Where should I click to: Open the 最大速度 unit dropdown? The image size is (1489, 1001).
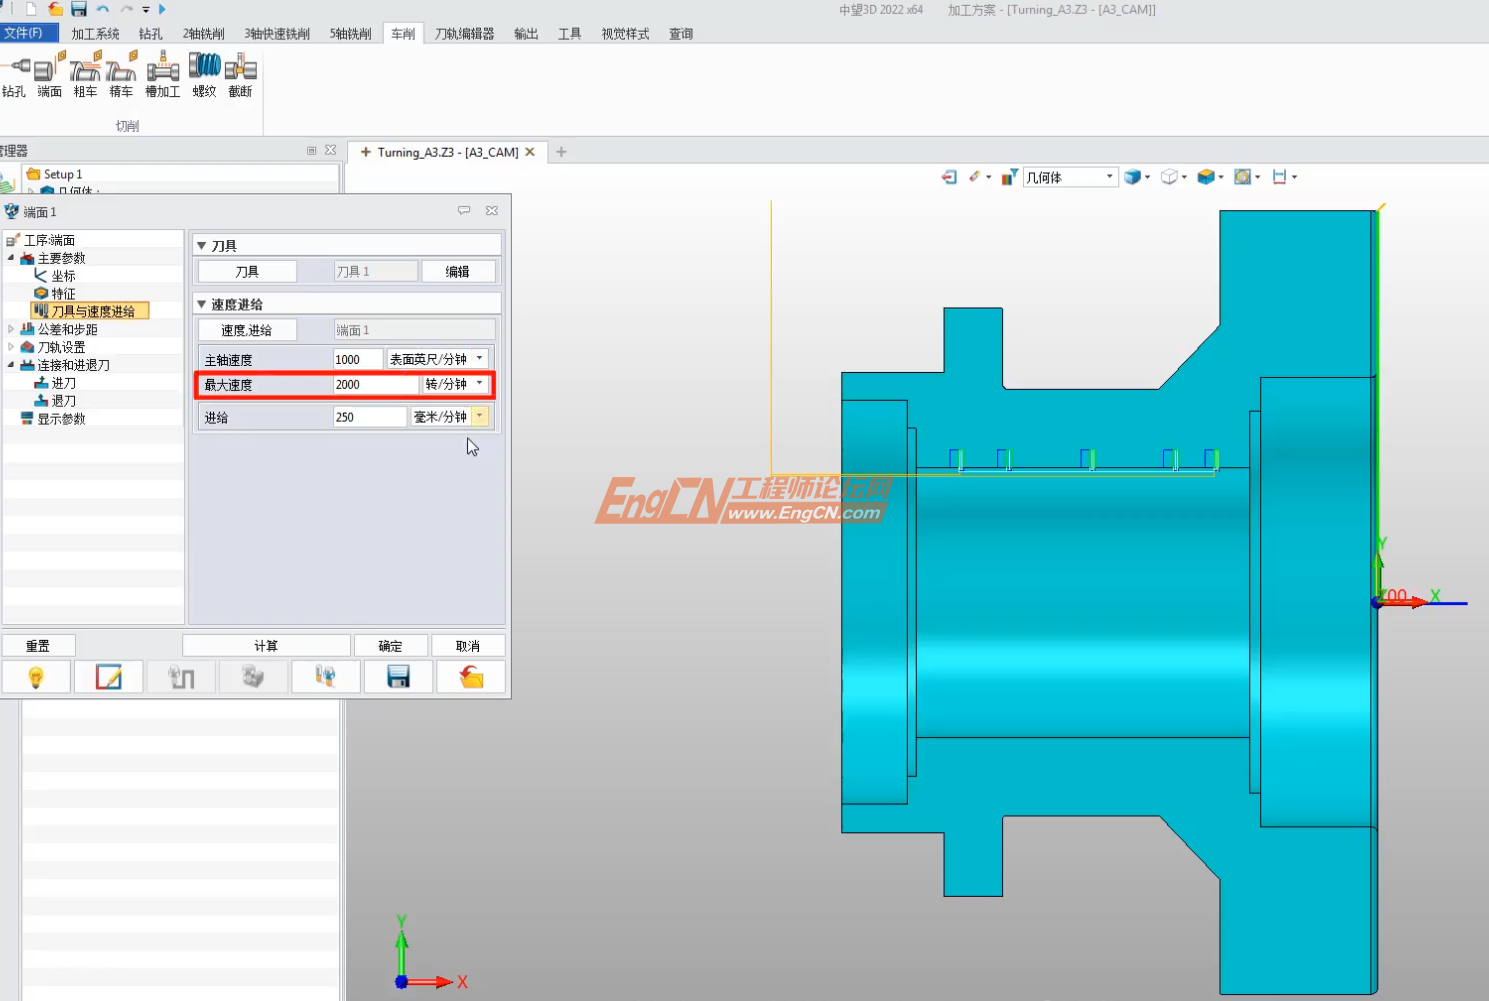coord(480,384)
